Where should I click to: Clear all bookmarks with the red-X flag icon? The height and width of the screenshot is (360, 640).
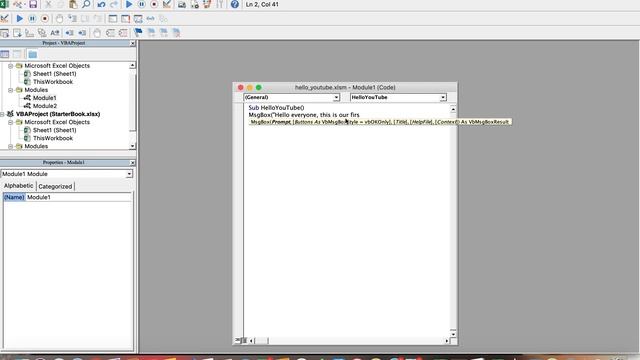pyautogui.click(x=176, y=33)
